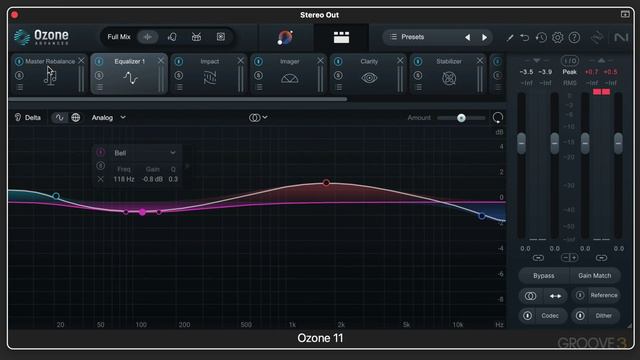Open the stereo channel mode dropdown
Image resolution: width=640 pixels, height=360 pixels.
pyautogui.click(x=258, y=118)
